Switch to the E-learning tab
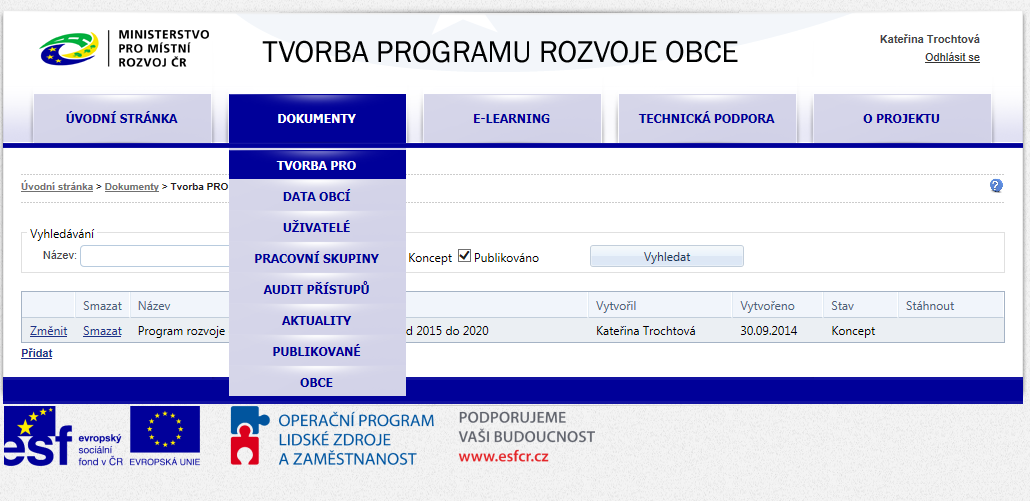1030x501 pixels. coord(512,119)
